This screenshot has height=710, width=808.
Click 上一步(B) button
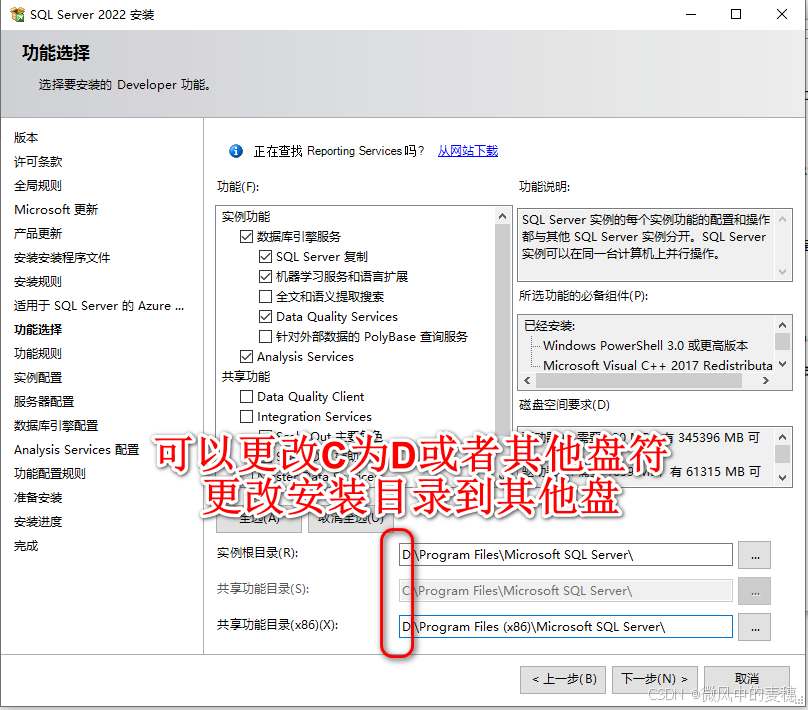564,679
